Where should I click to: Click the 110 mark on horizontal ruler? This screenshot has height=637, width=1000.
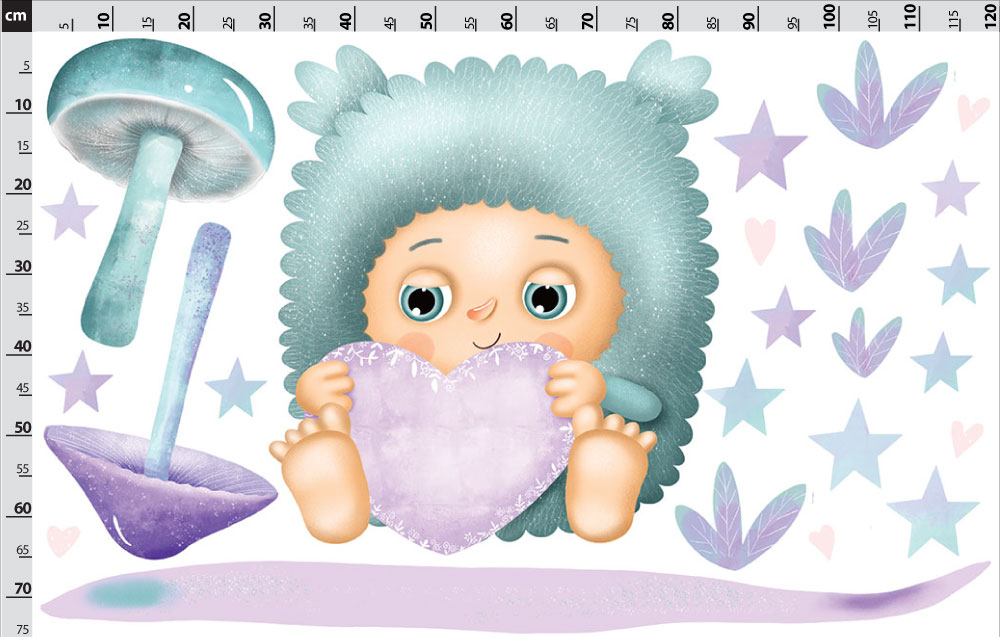(910, 17)
